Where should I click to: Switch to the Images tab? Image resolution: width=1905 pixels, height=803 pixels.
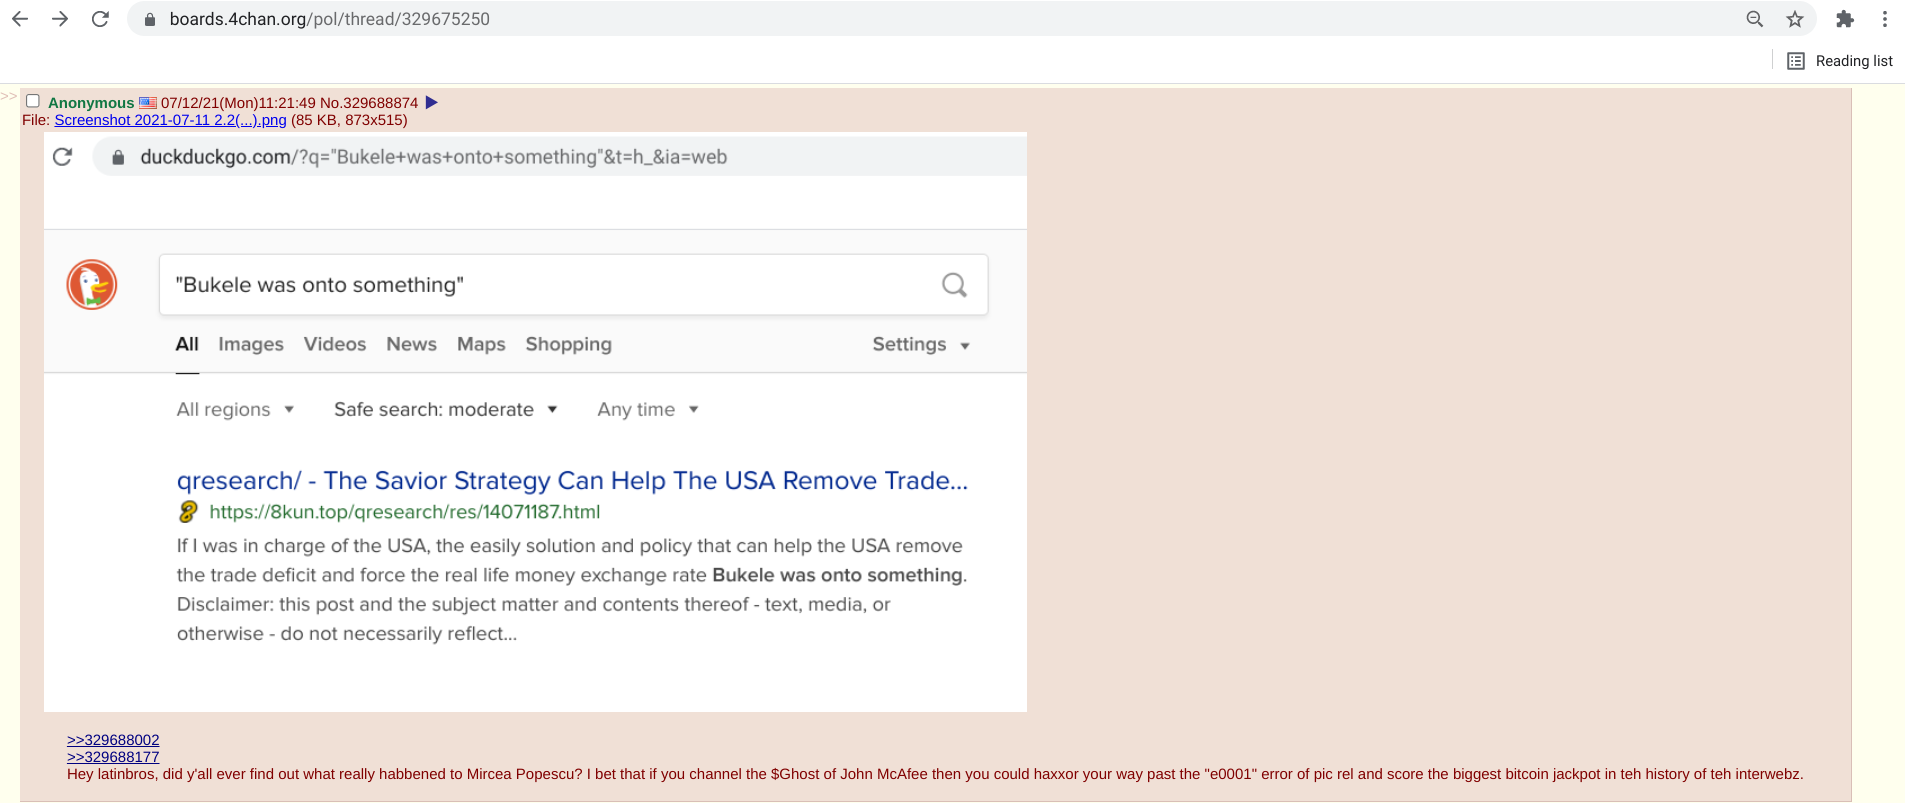coord(251,344)
